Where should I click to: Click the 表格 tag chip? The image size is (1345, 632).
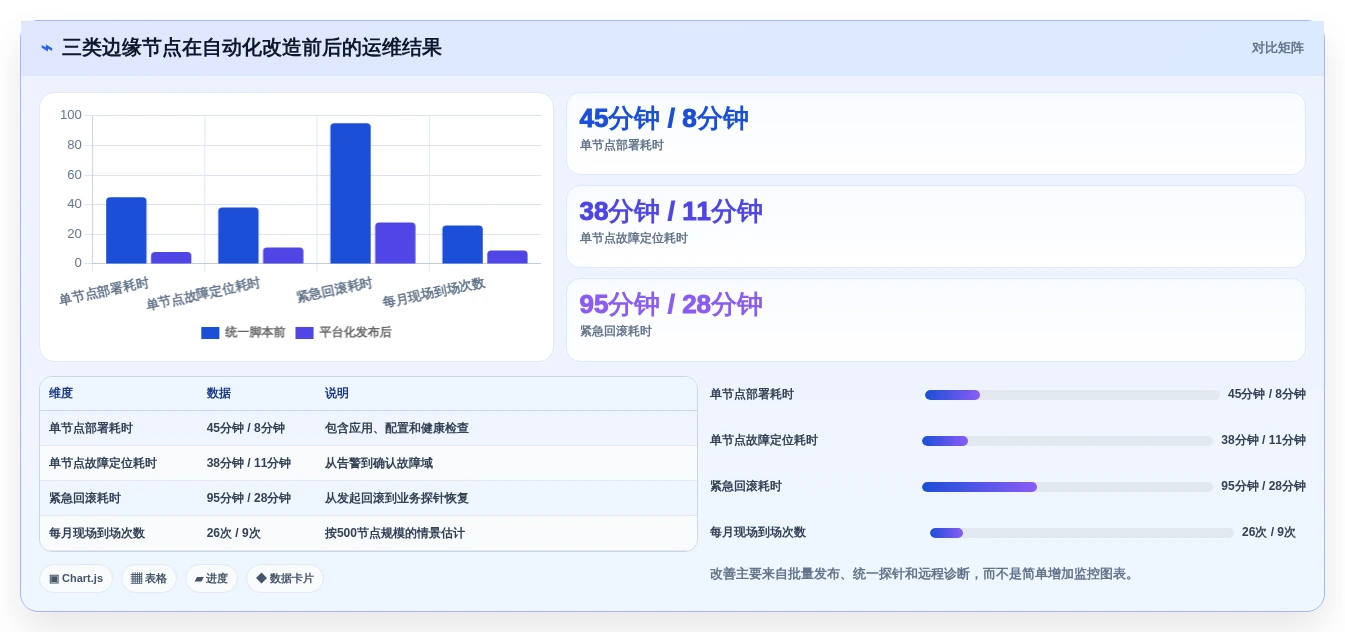149,579
